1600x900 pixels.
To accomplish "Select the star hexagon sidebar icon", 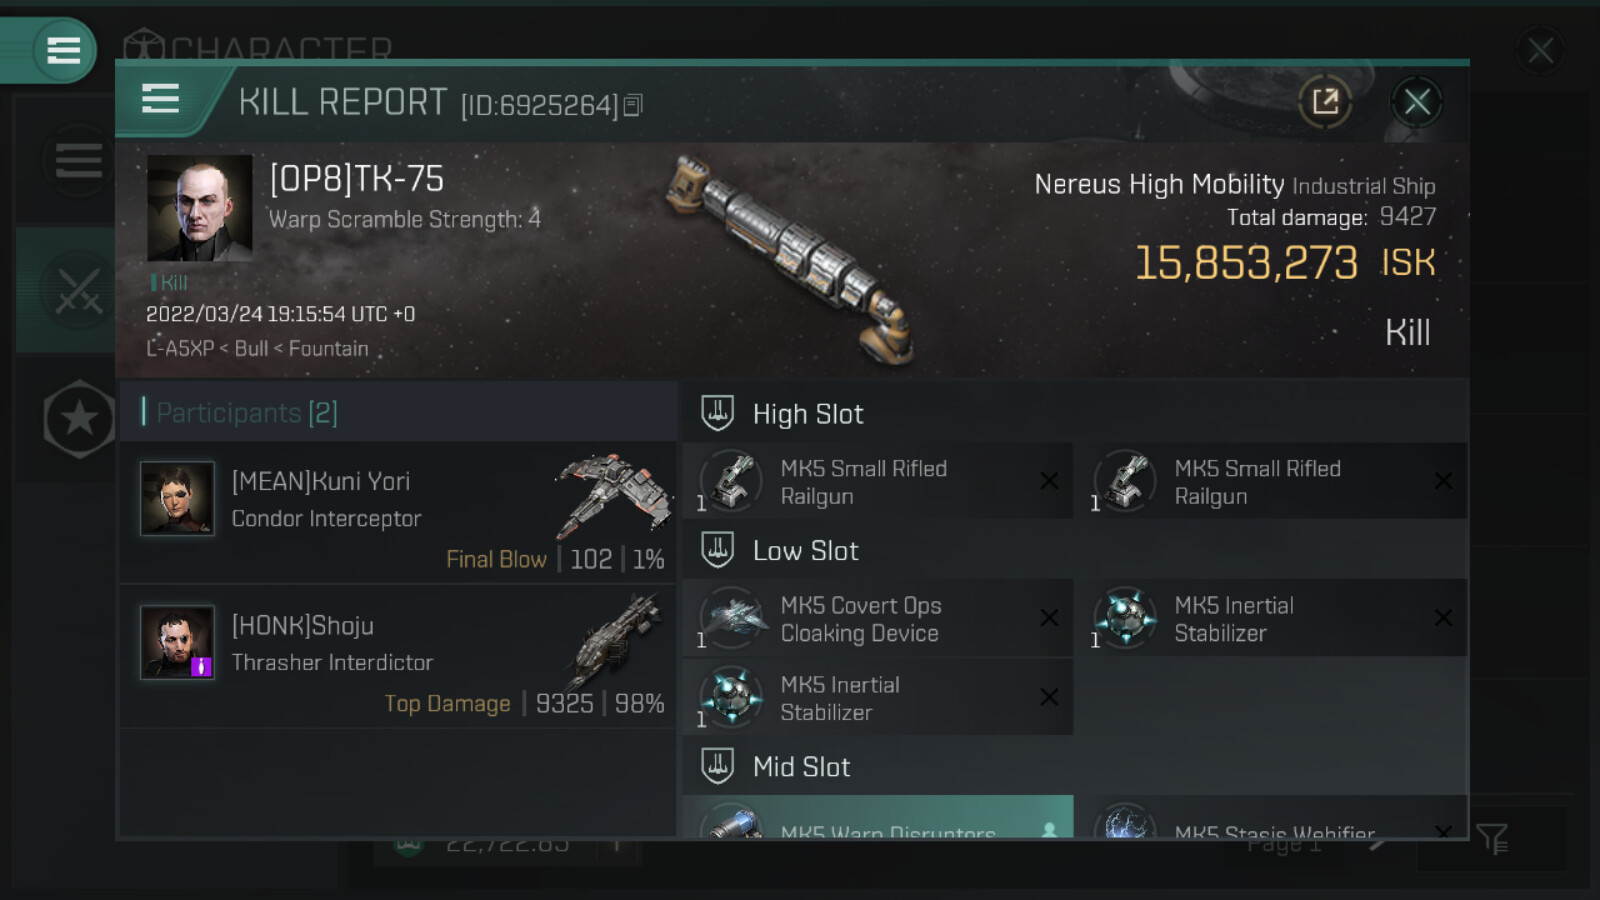I will (79, 419).
